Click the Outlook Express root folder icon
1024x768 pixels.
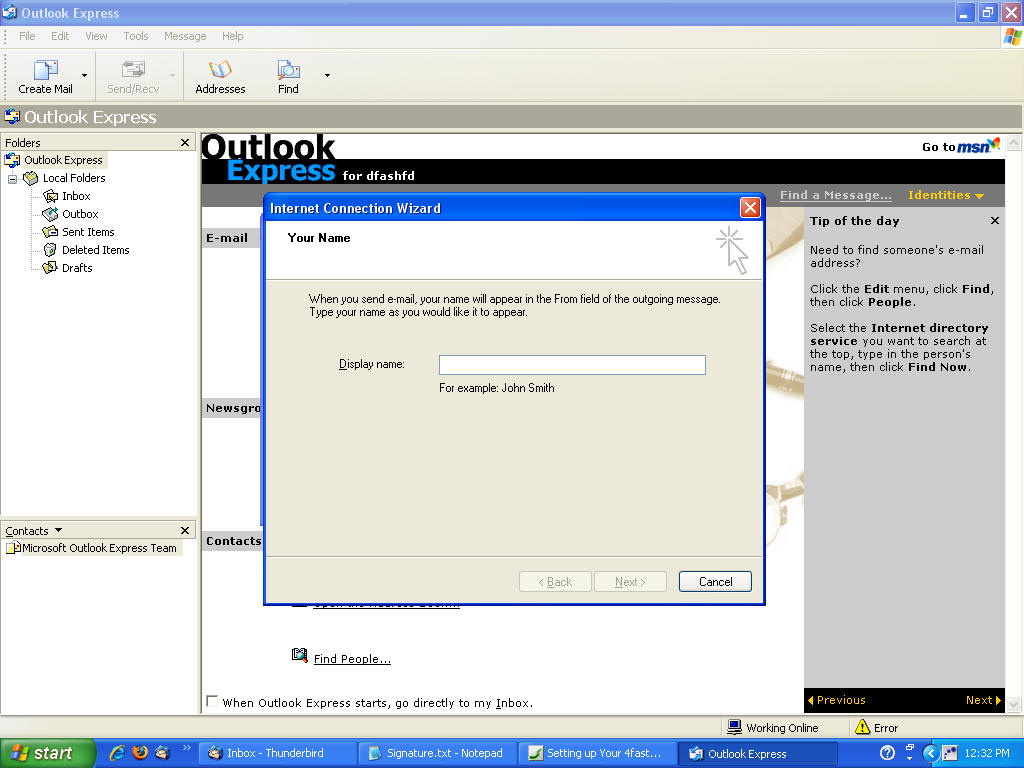point(12,160)
